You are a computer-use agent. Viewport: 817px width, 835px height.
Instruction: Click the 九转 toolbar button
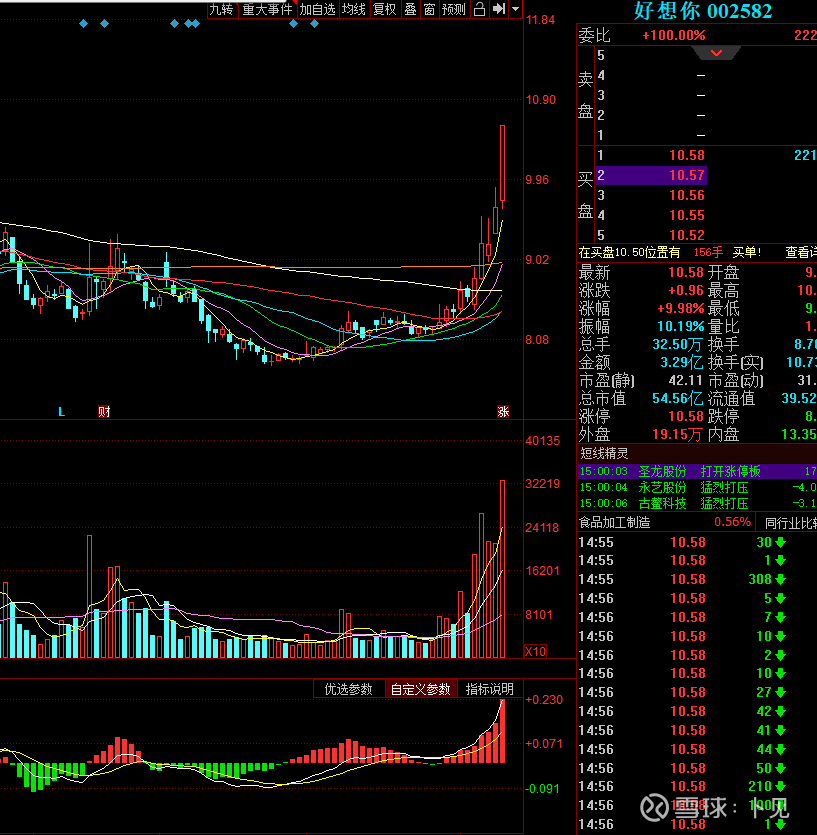pos(222,9)
